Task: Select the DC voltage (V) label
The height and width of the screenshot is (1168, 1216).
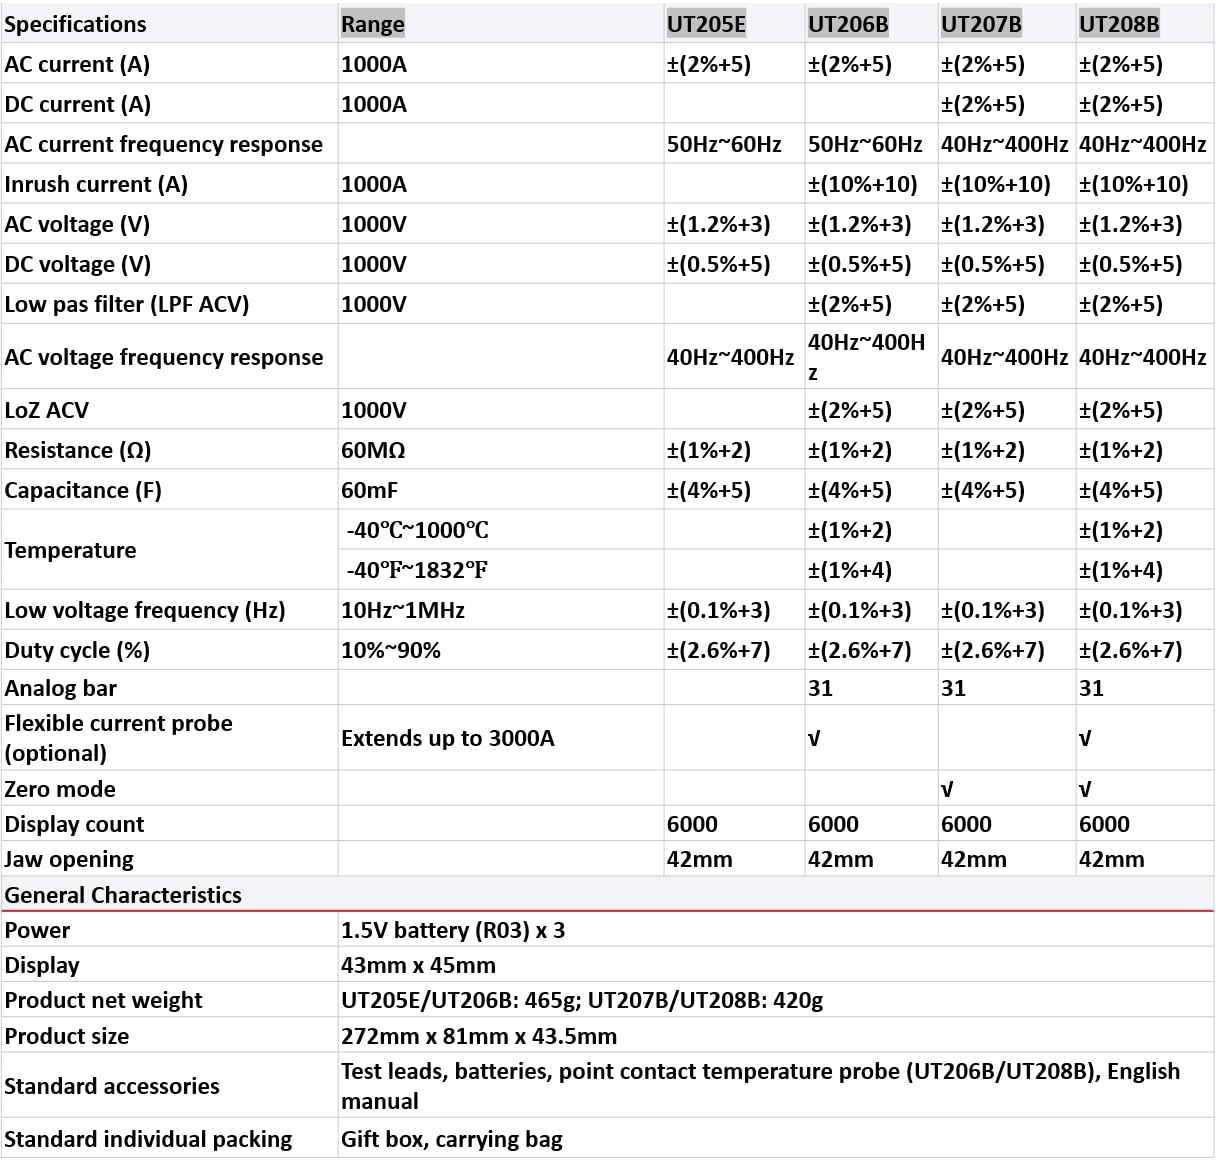Action: click(x=78, y=264)
